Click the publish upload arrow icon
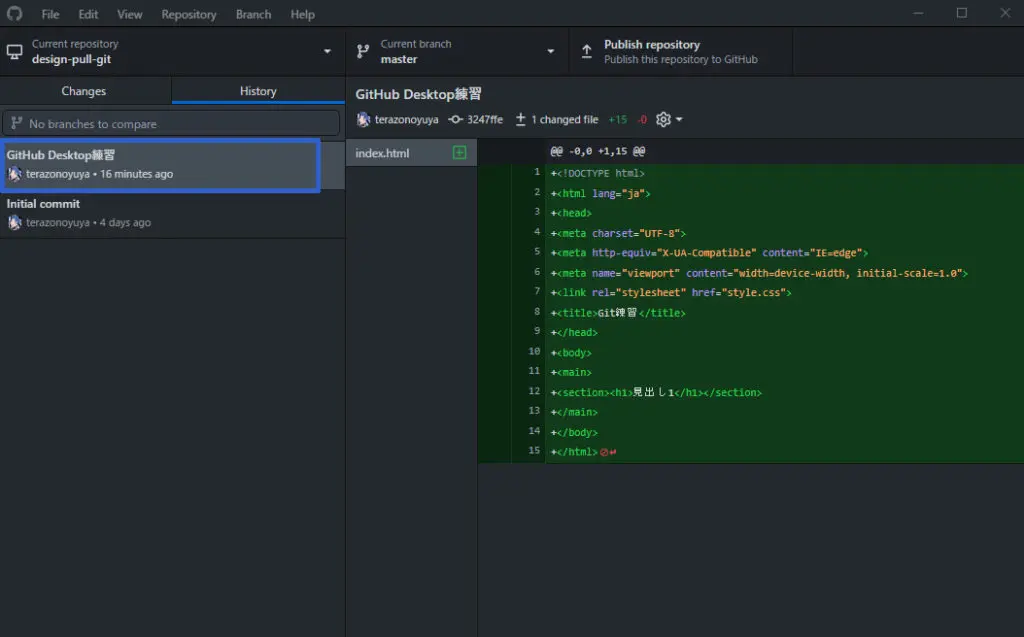The width and height of the screenshot is (1024, 637). pyautogui.click(x=587, y=52)
